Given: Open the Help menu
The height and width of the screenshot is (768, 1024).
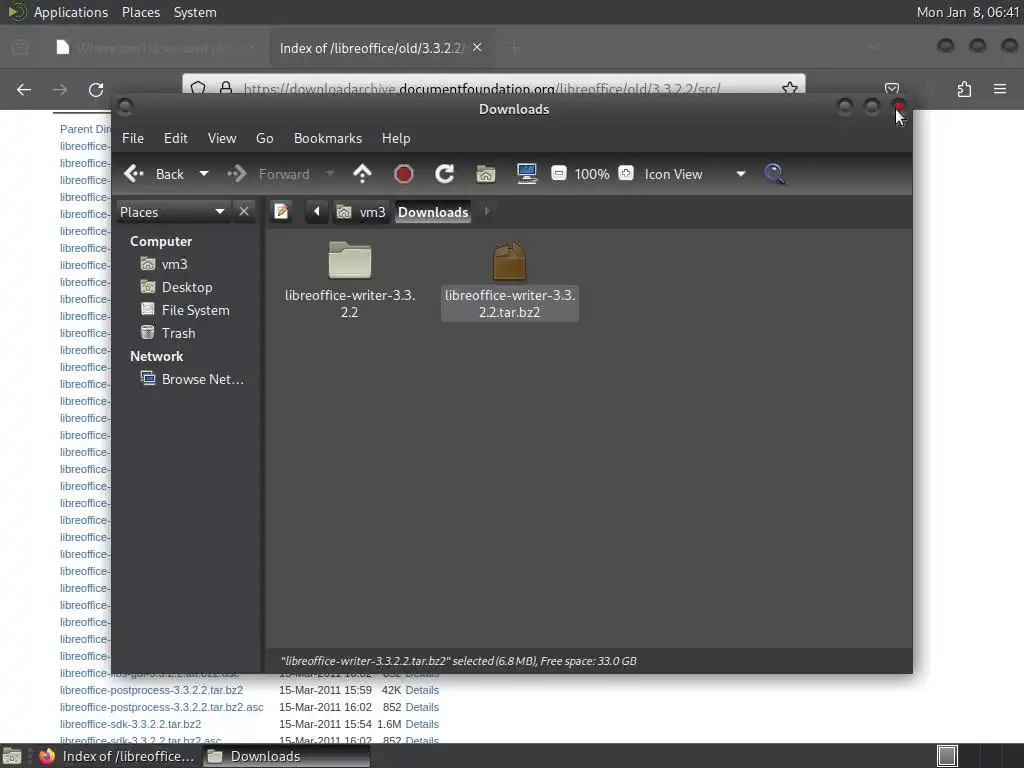Looking at the screenshot, I should pyautogui.click(x=396, y=138).
